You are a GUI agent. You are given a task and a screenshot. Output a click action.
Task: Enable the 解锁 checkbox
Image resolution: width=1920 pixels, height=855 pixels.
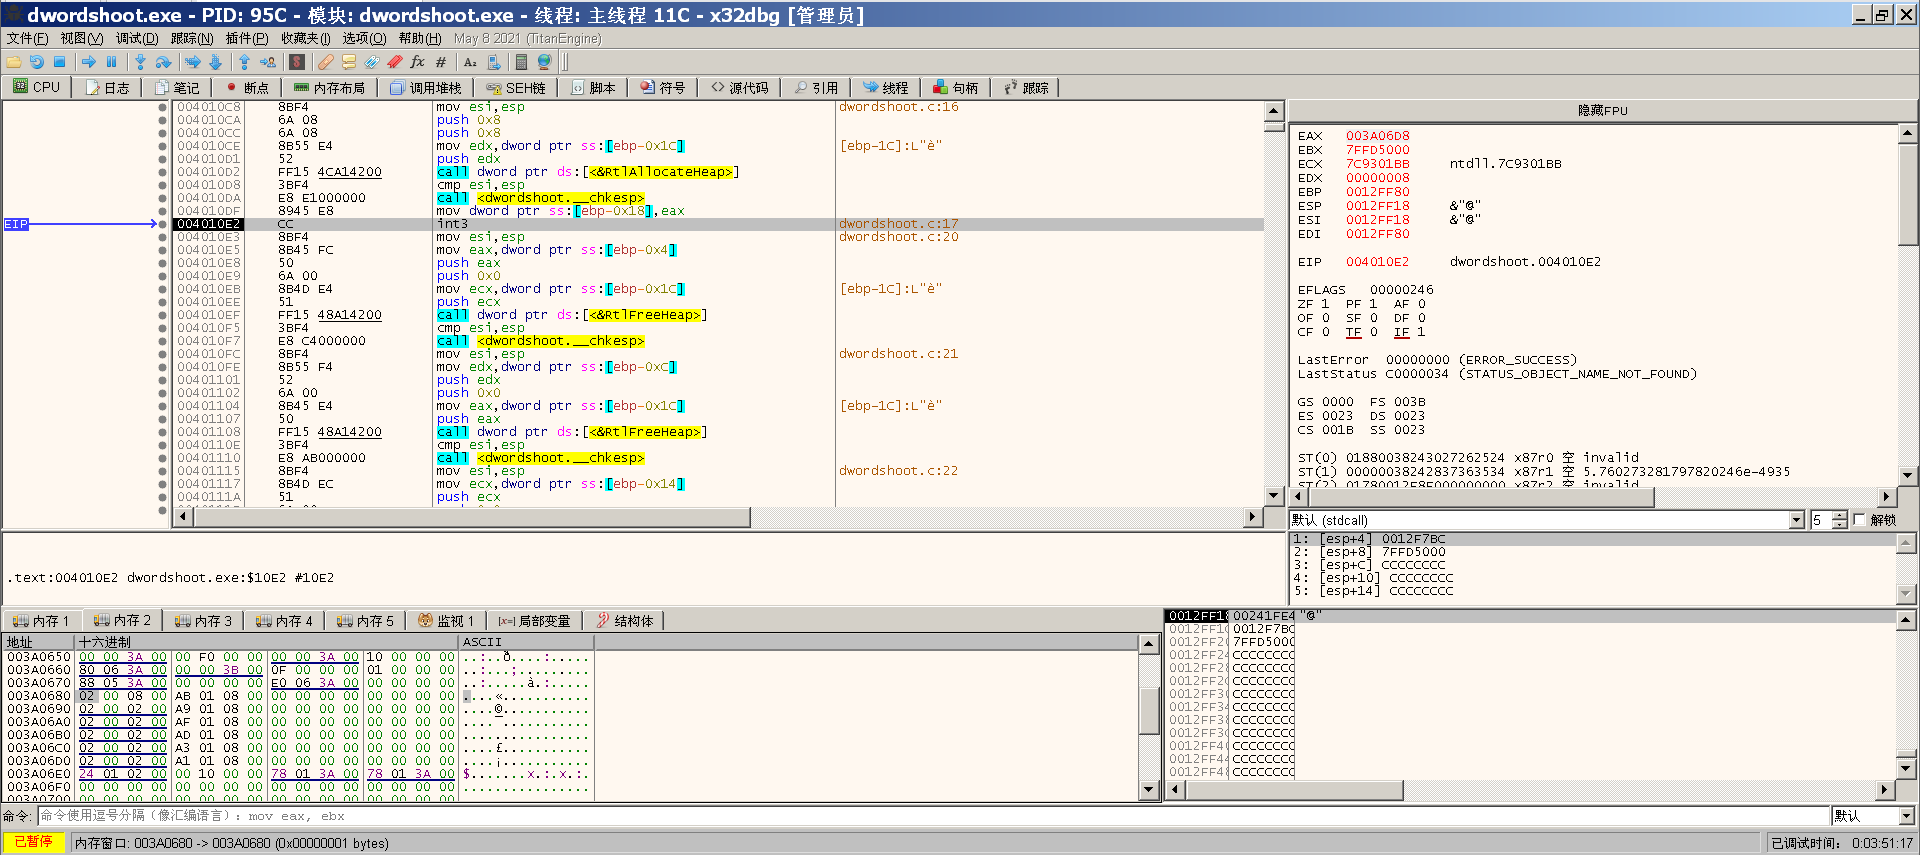pyautogui.click(x=1859, y=520)
